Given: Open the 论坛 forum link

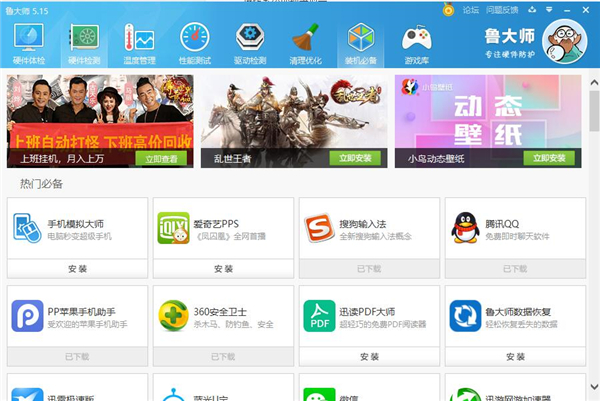Looking at the screenshot, I should pos(471,10).
